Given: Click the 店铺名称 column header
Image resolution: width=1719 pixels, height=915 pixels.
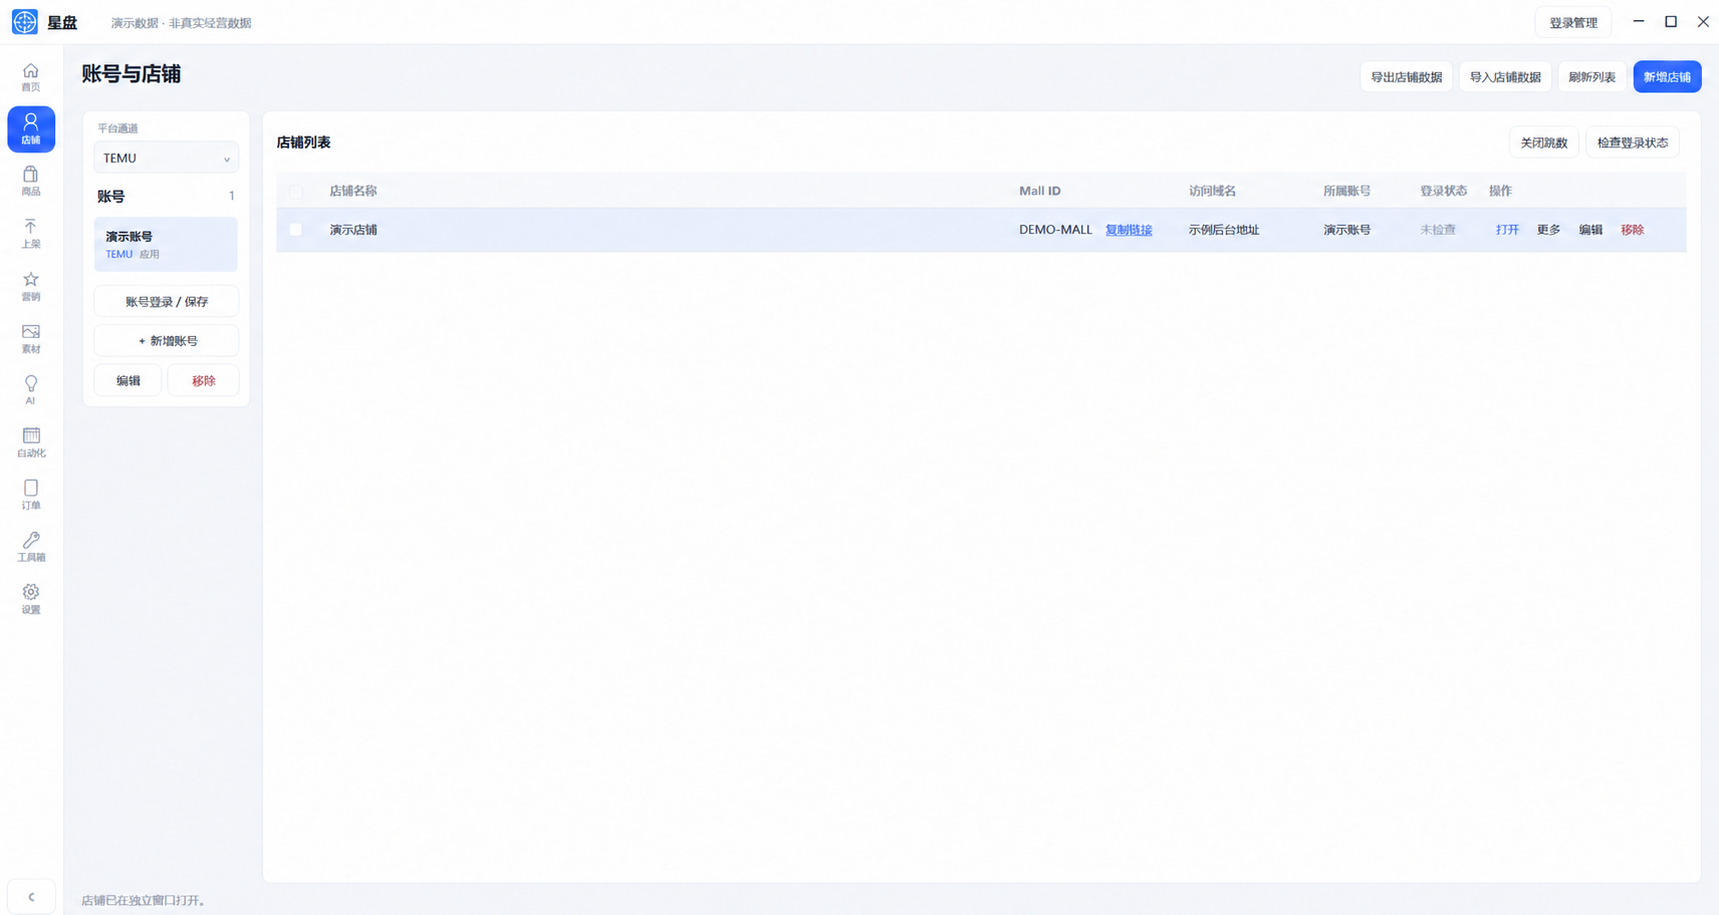Looking at the screenshot, I should (x=353, y=191).
